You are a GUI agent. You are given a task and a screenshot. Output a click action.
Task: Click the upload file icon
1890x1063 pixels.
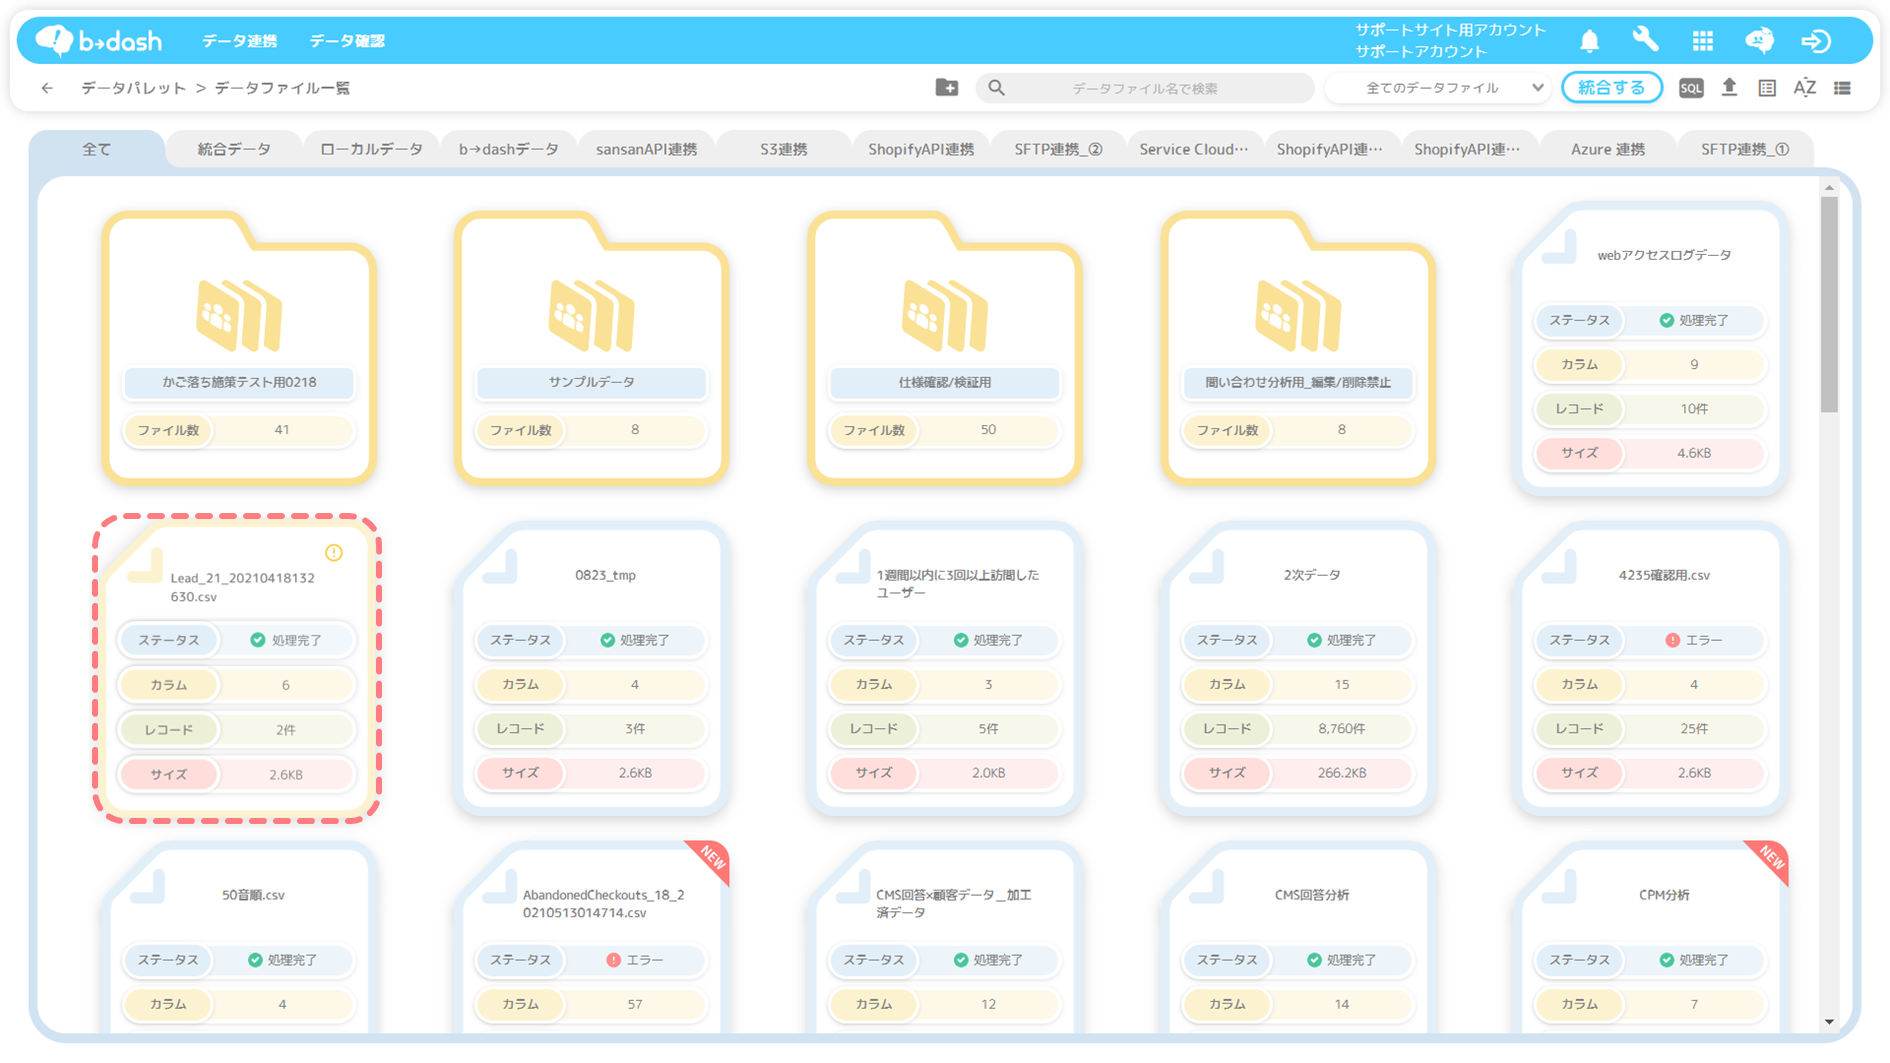pyautogui.click(x=1729, y=88)
